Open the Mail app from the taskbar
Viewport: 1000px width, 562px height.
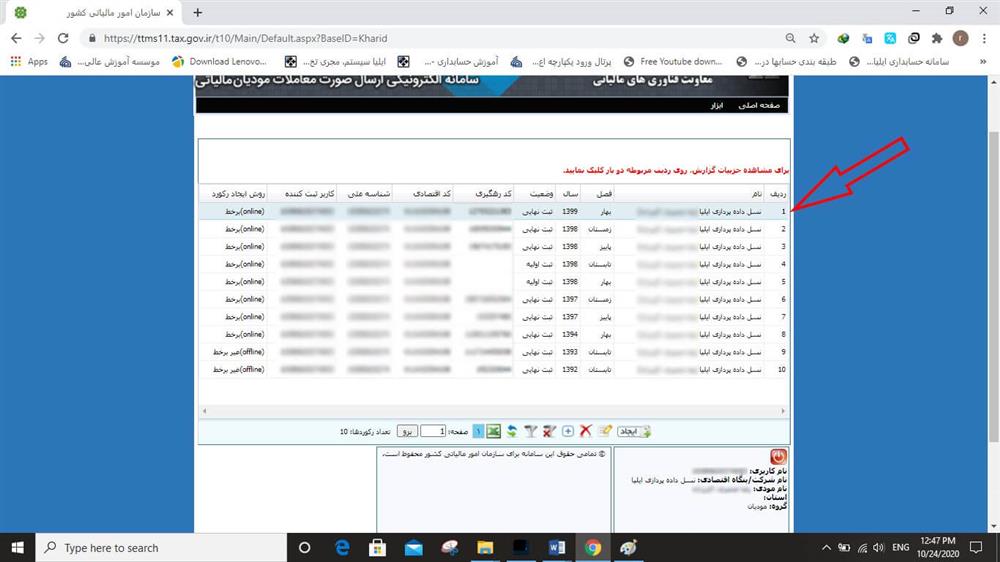click(x=413, y=547)
